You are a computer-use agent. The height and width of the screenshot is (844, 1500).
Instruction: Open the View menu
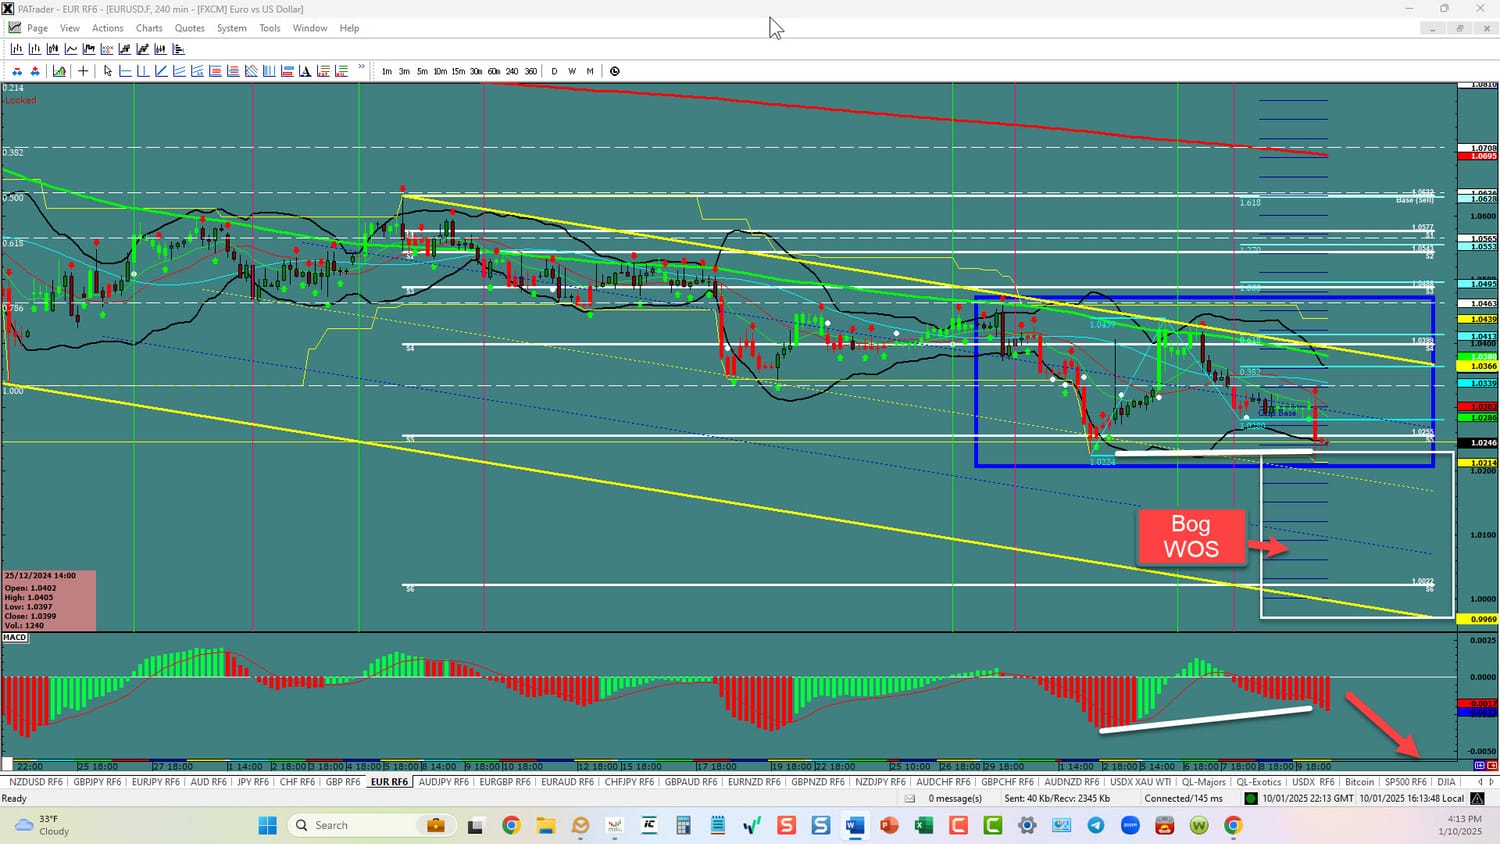[x=70, y=28]
